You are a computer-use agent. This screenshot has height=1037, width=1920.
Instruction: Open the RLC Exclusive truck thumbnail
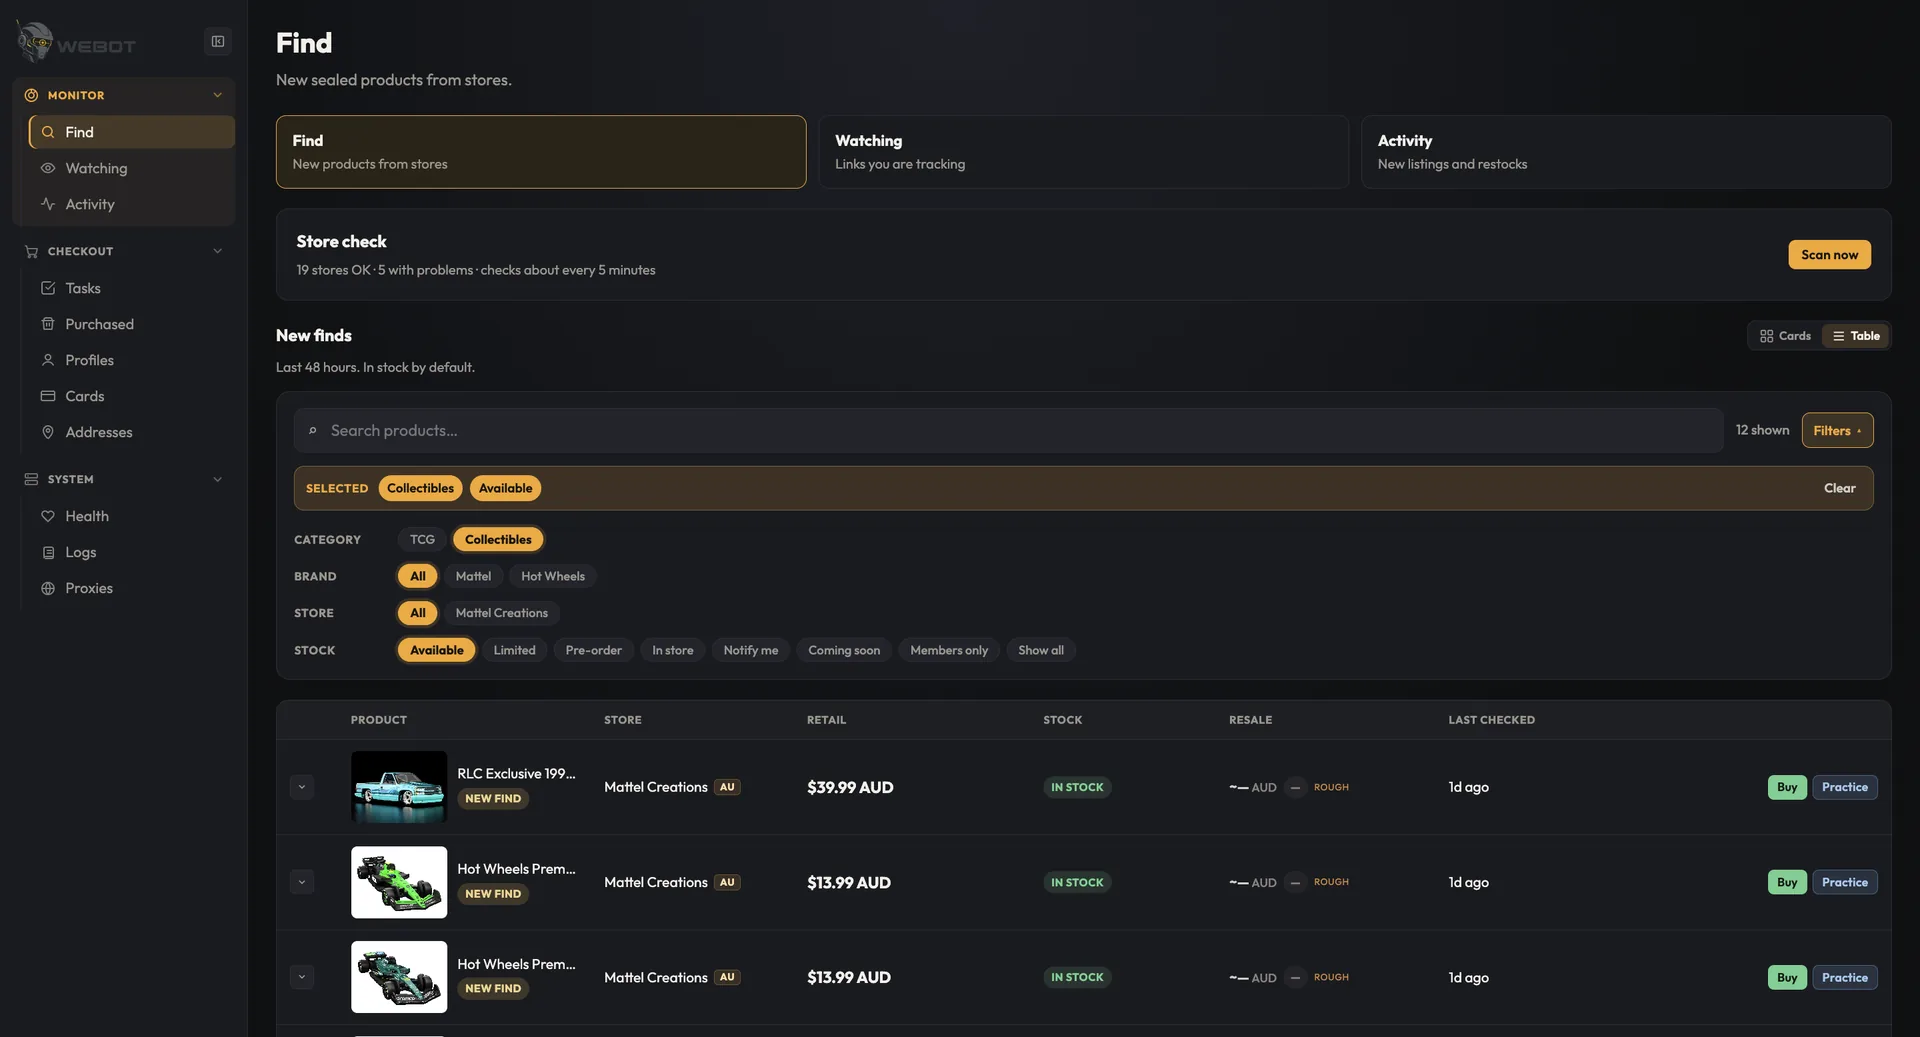coord(399,787)
